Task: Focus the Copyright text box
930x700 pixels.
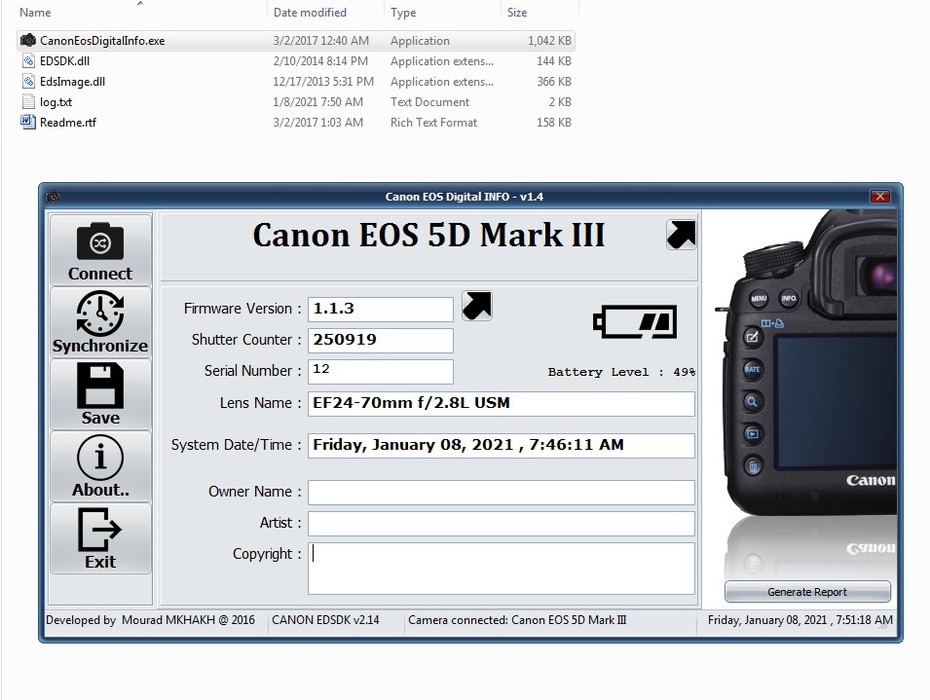Action: coord(501,568)
